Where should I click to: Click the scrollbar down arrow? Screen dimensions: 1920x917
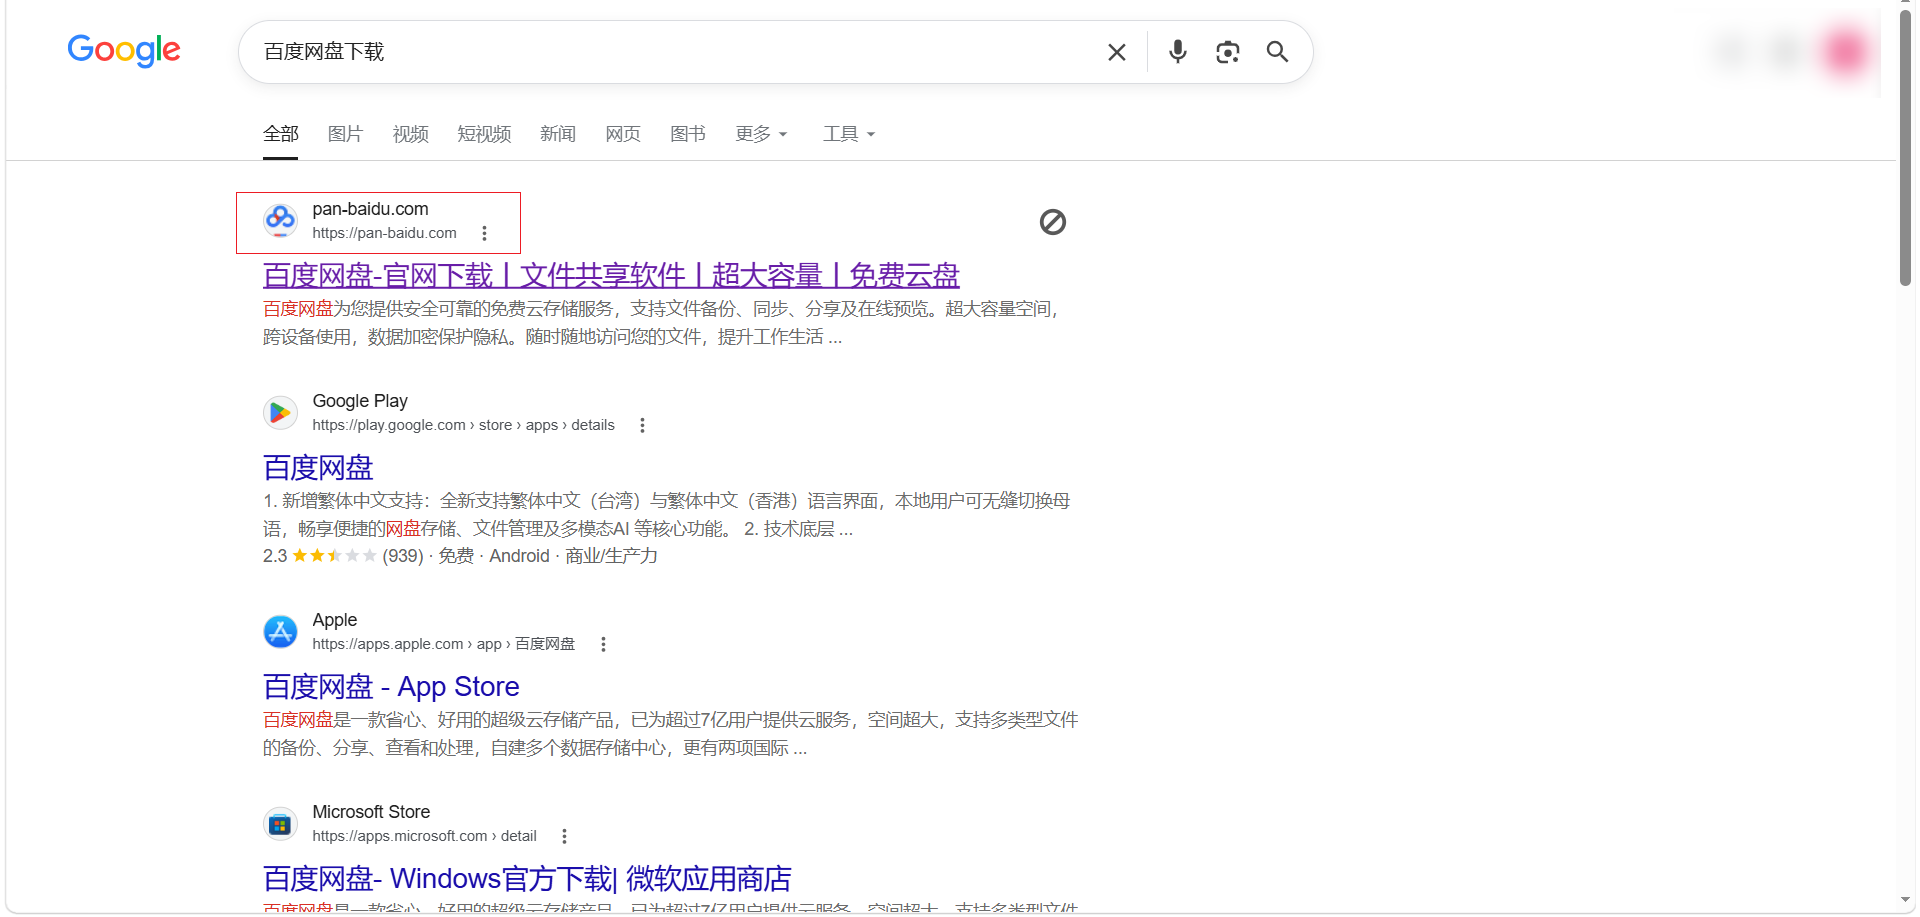1906,901
